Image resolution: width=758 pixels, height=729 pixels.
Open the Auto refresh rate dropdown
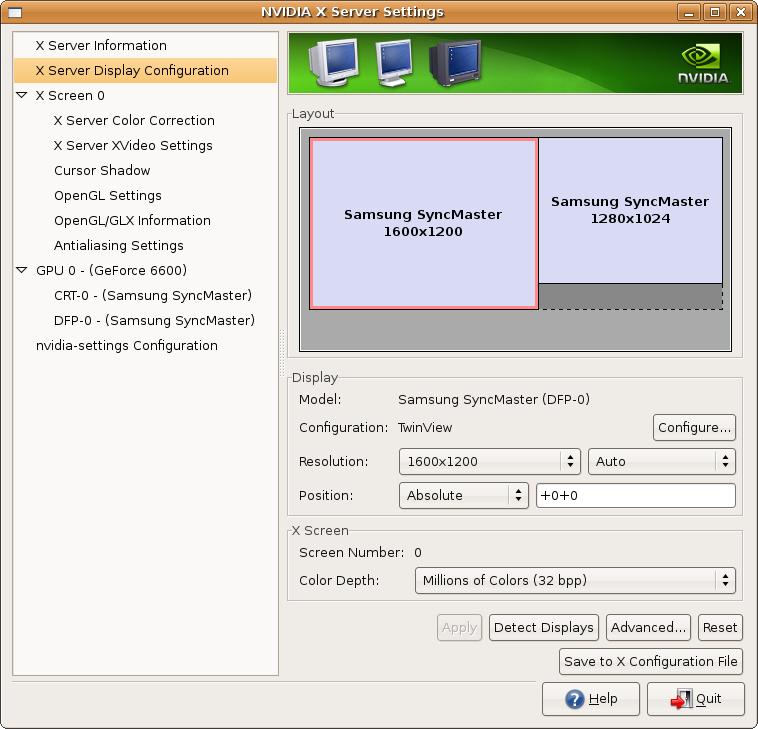coord(661,462)
